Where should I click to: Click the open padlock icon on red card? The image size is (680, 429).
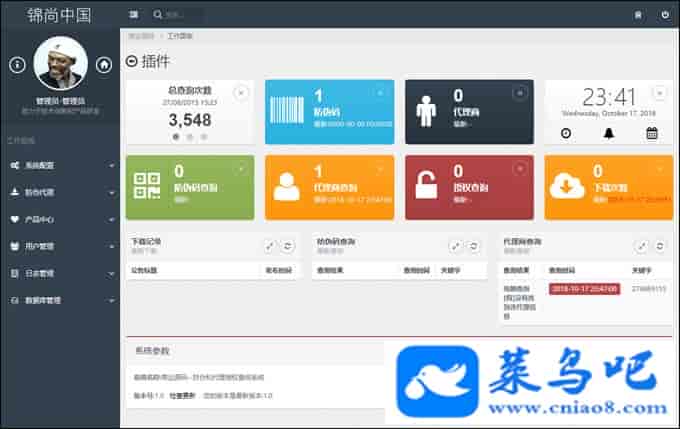tap(426, 185)
